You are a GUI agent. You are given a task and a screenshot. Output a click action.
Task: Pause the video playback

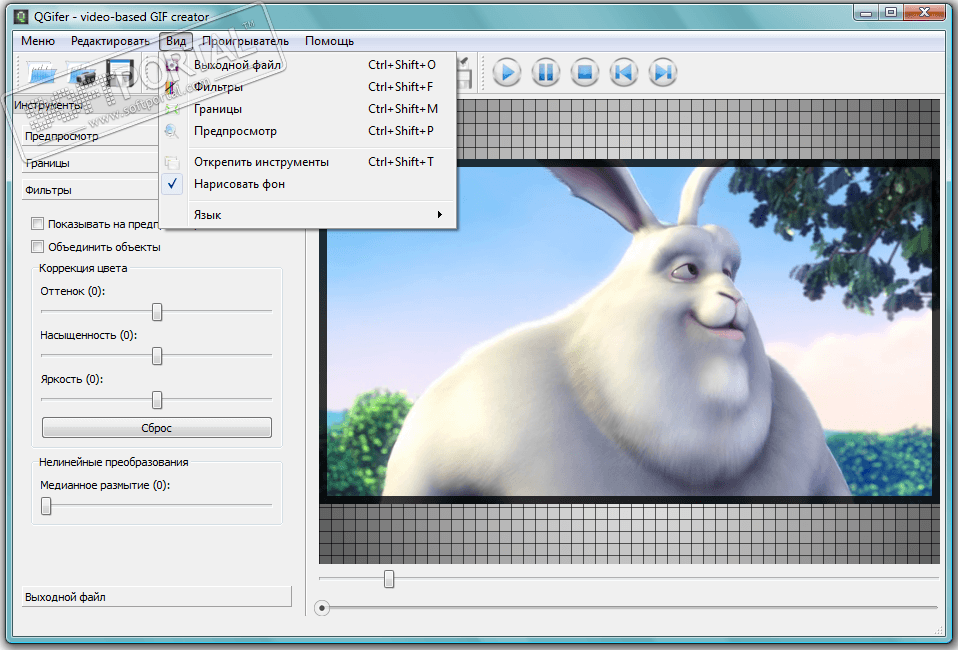546,72
